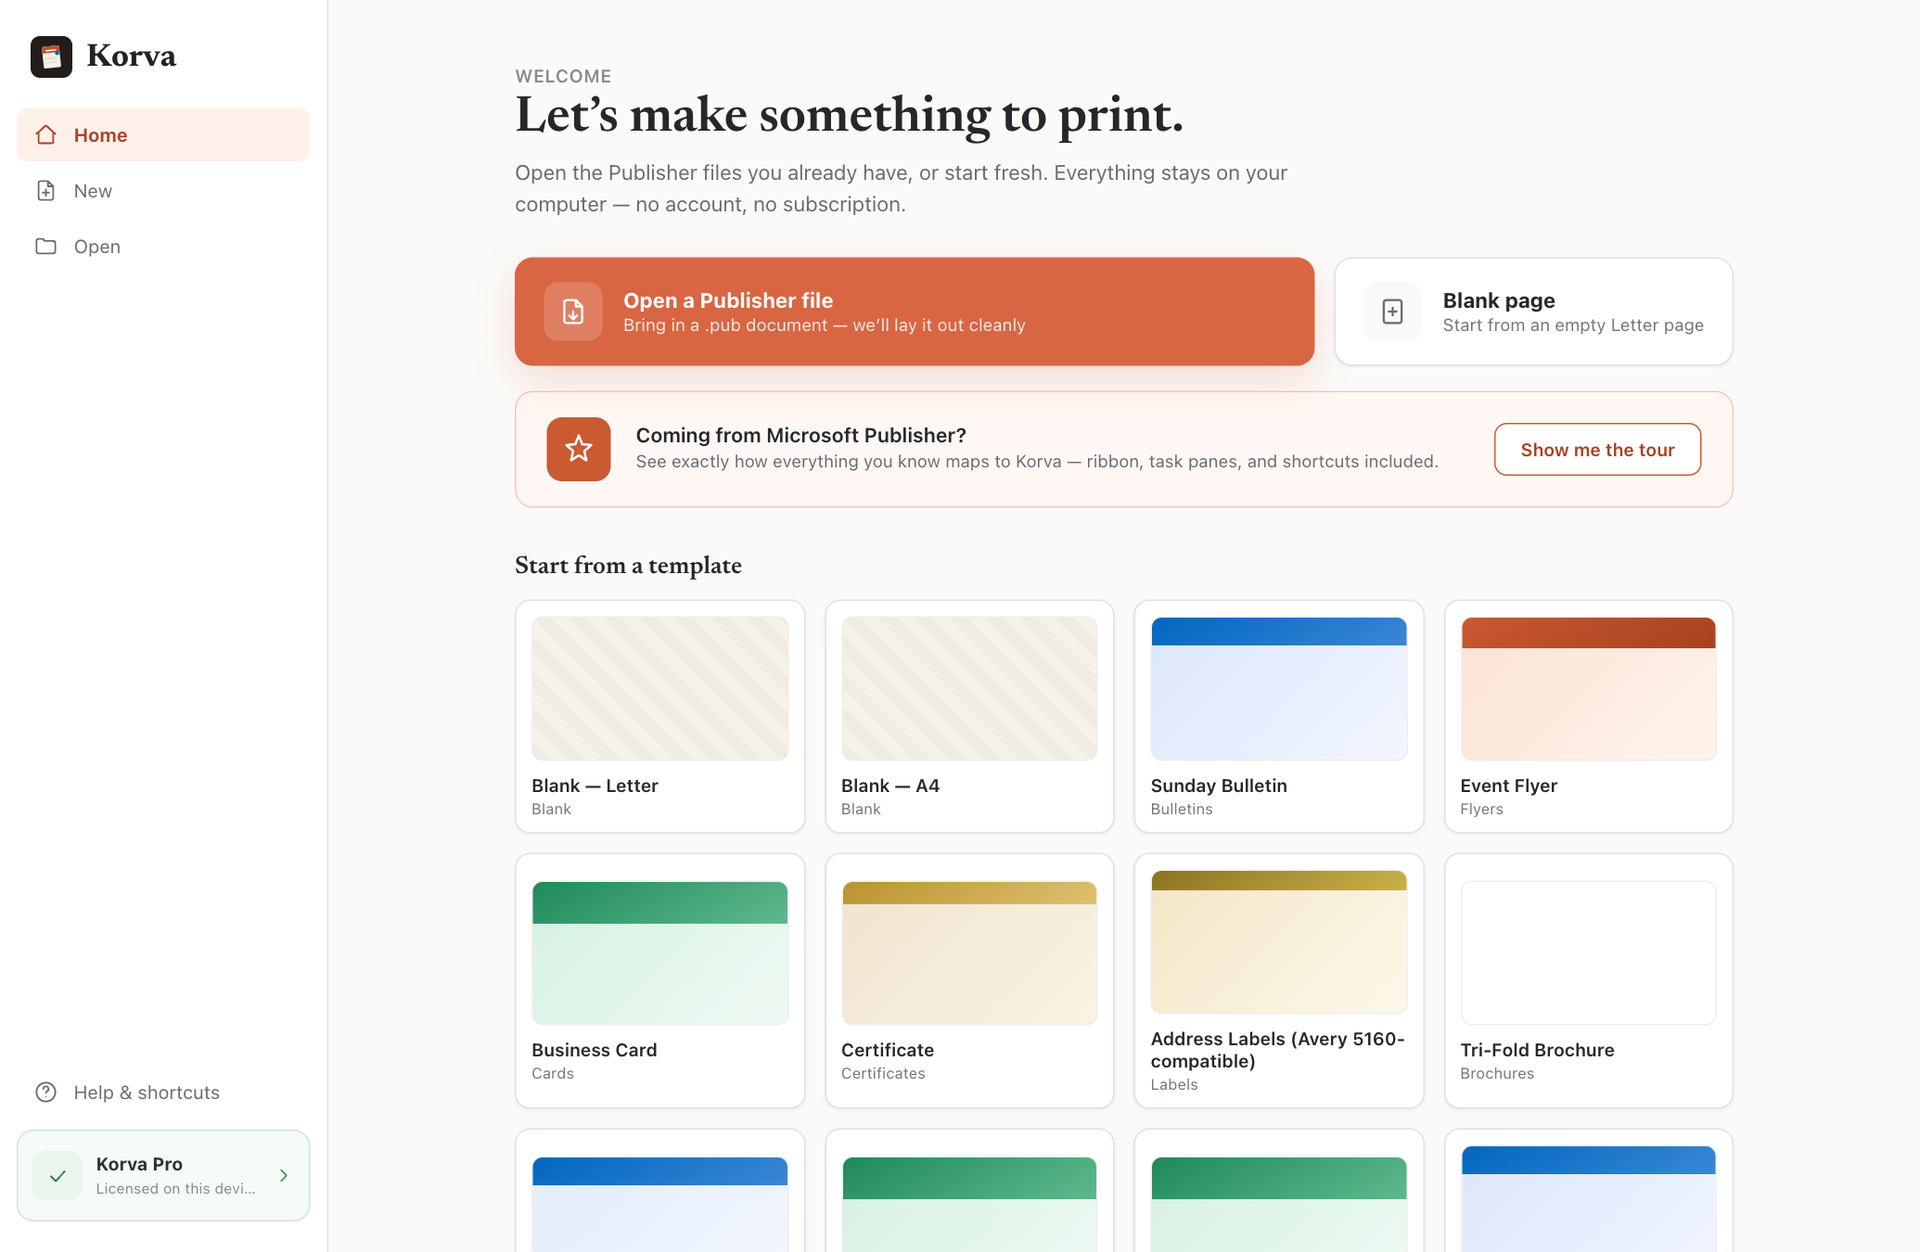The height and width of the screenshot is (1252, 1920).
Task: Click the 'Certificates' category label
Action: (x=883, y=1073)
